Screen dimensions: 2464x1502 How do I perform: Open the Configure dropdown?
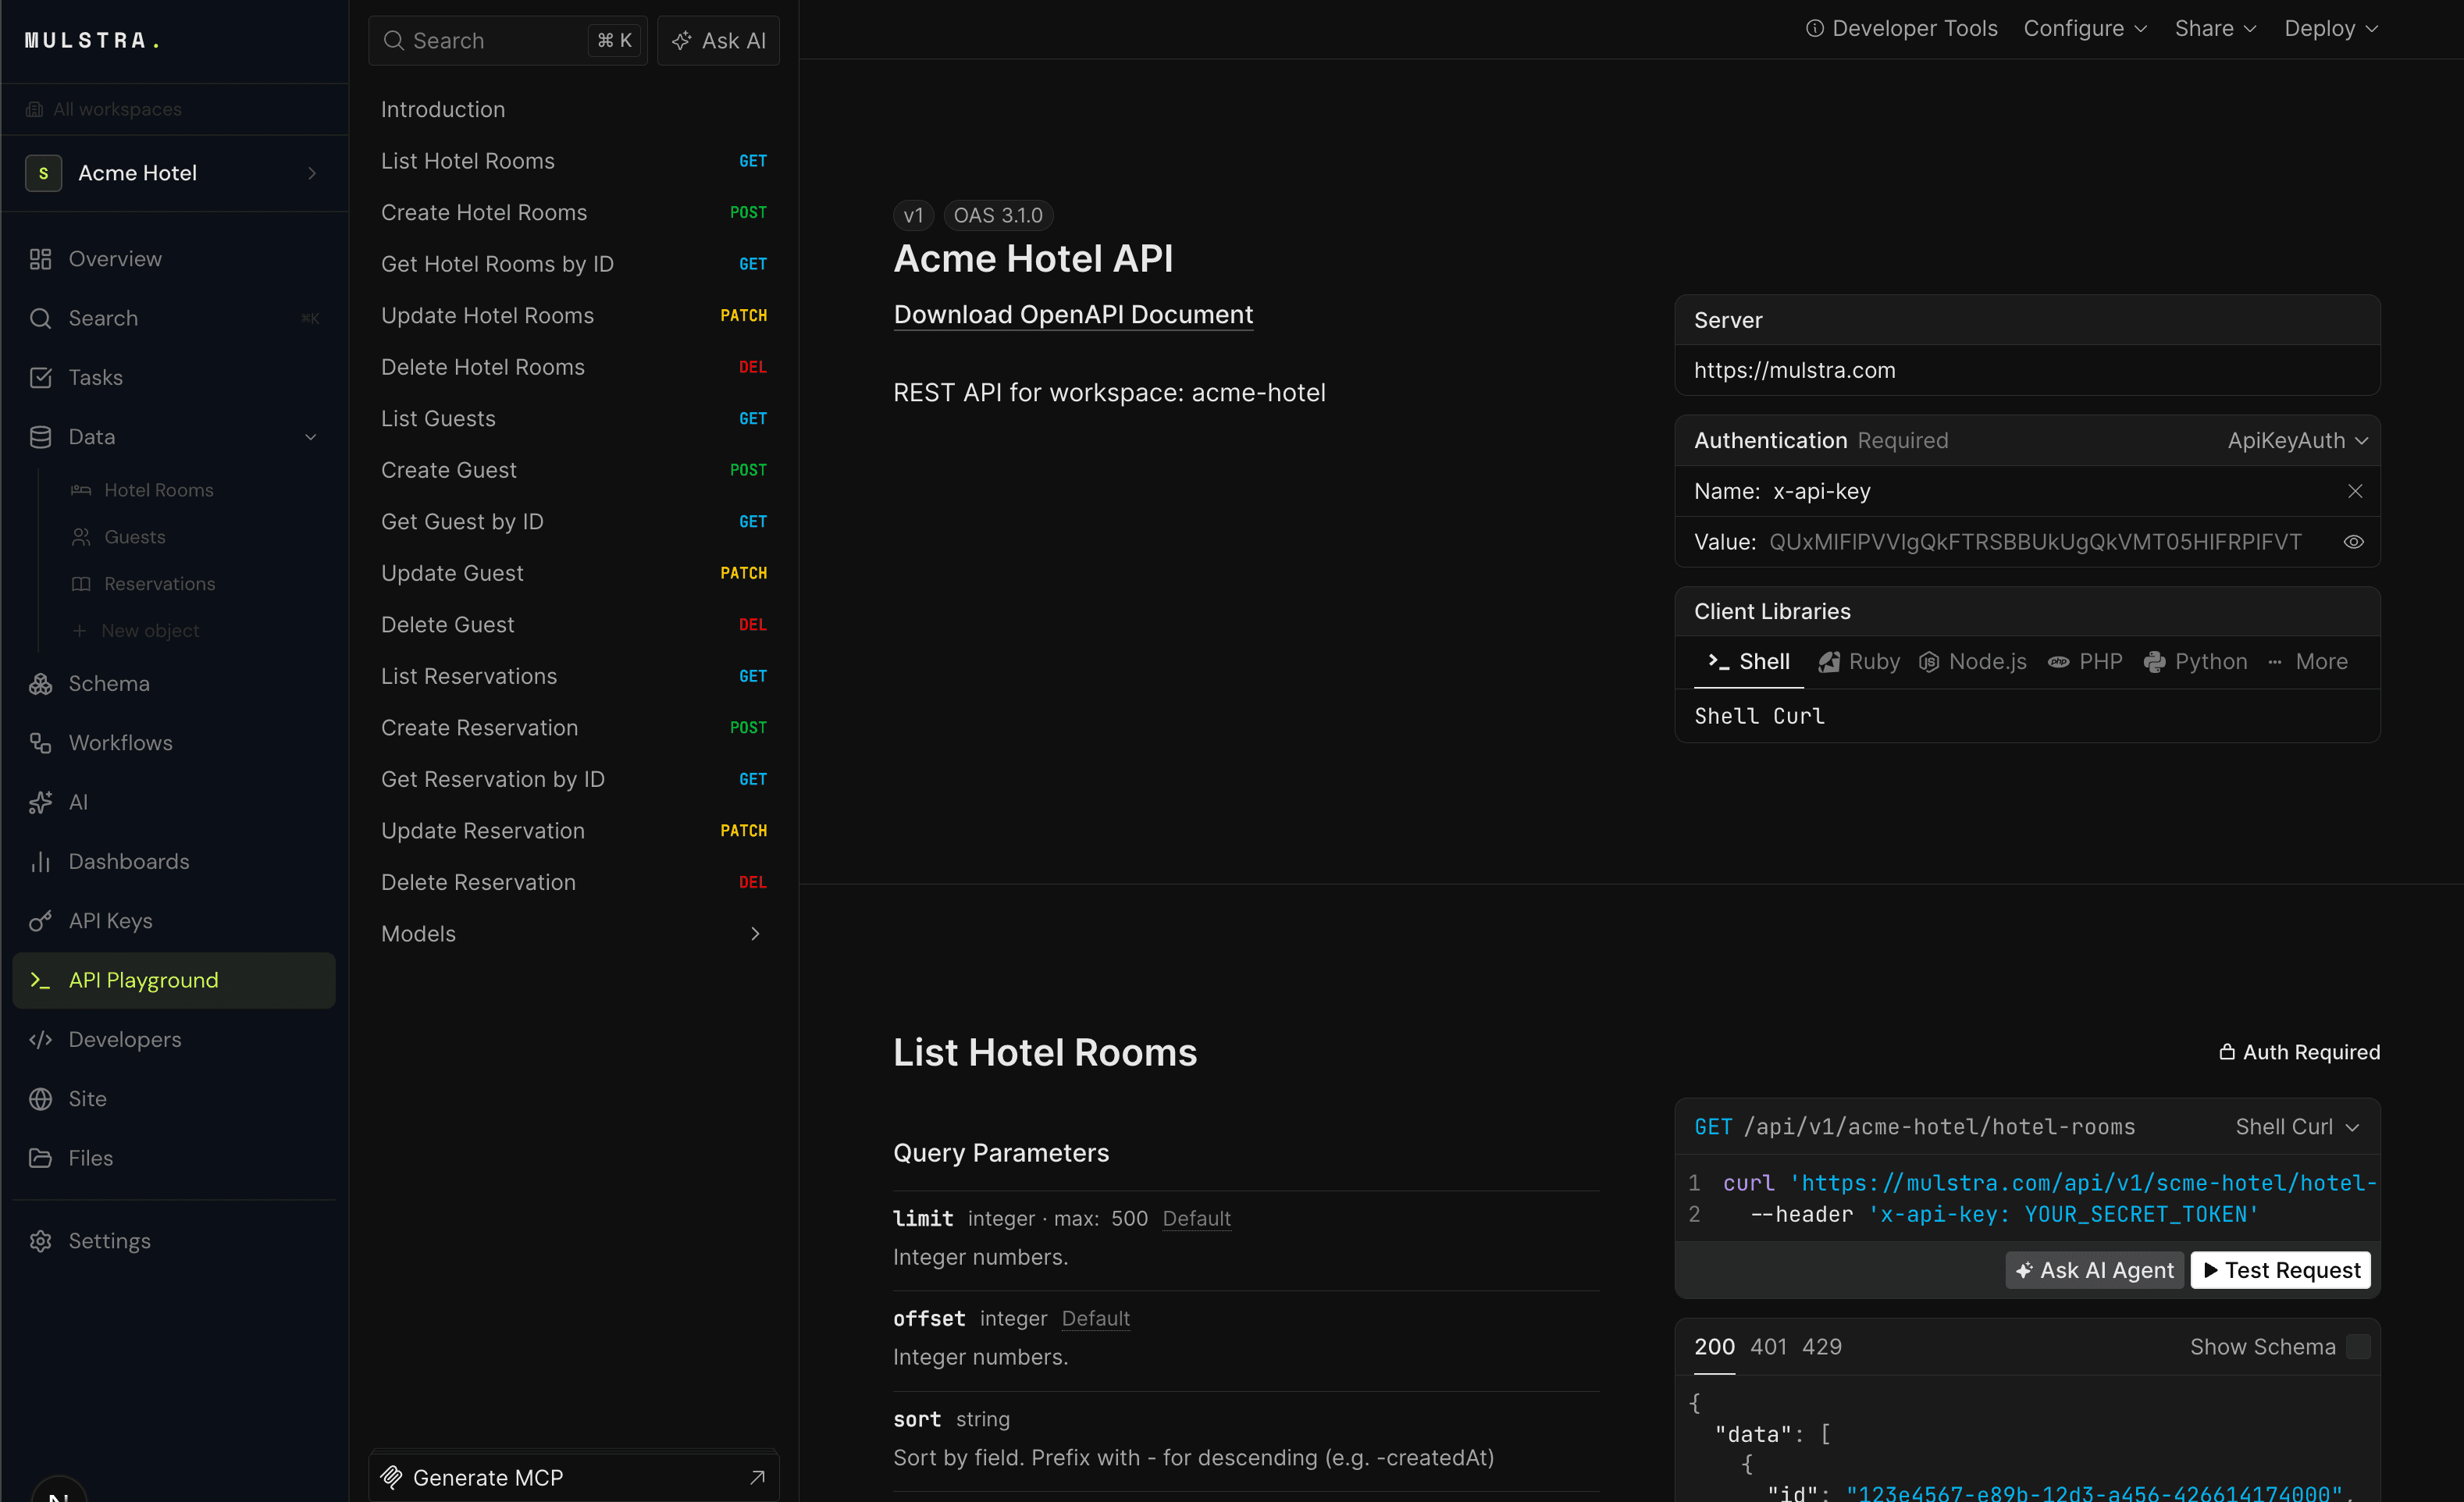2085,28
